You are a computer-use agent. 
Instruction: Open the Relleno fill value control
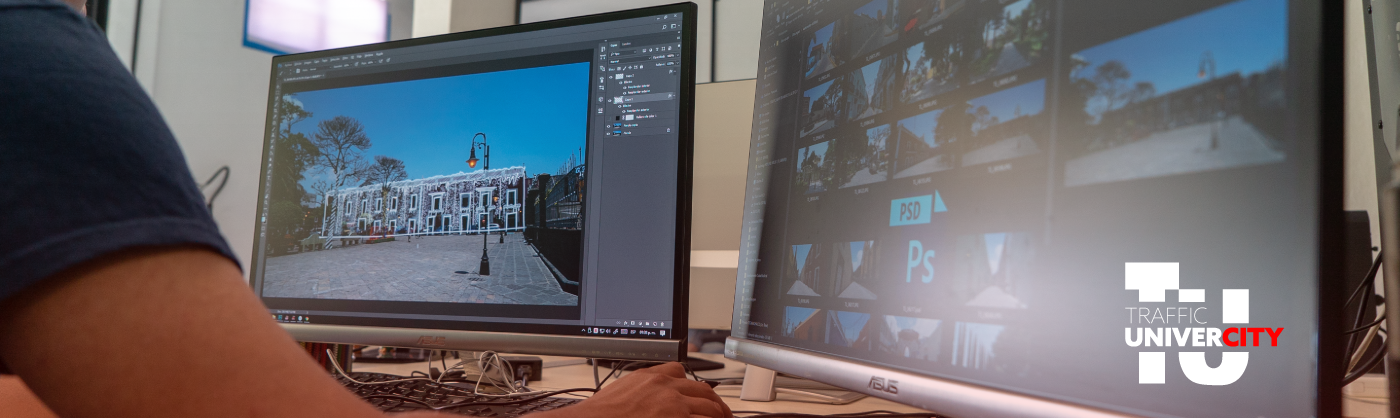coord(669,66)
